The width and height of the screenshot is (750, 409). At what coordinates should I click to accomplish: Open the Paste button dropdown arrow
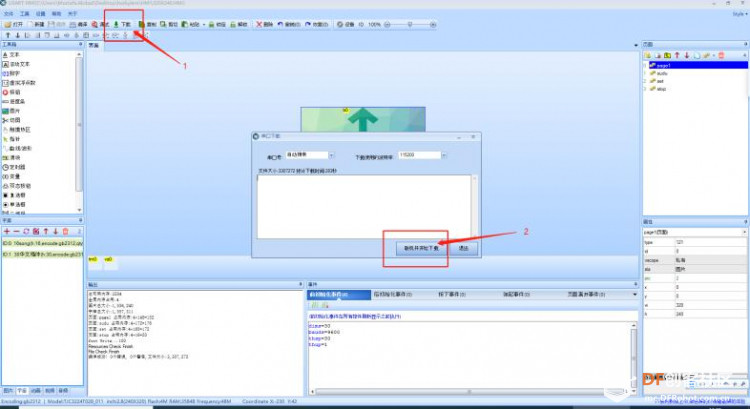204,24
